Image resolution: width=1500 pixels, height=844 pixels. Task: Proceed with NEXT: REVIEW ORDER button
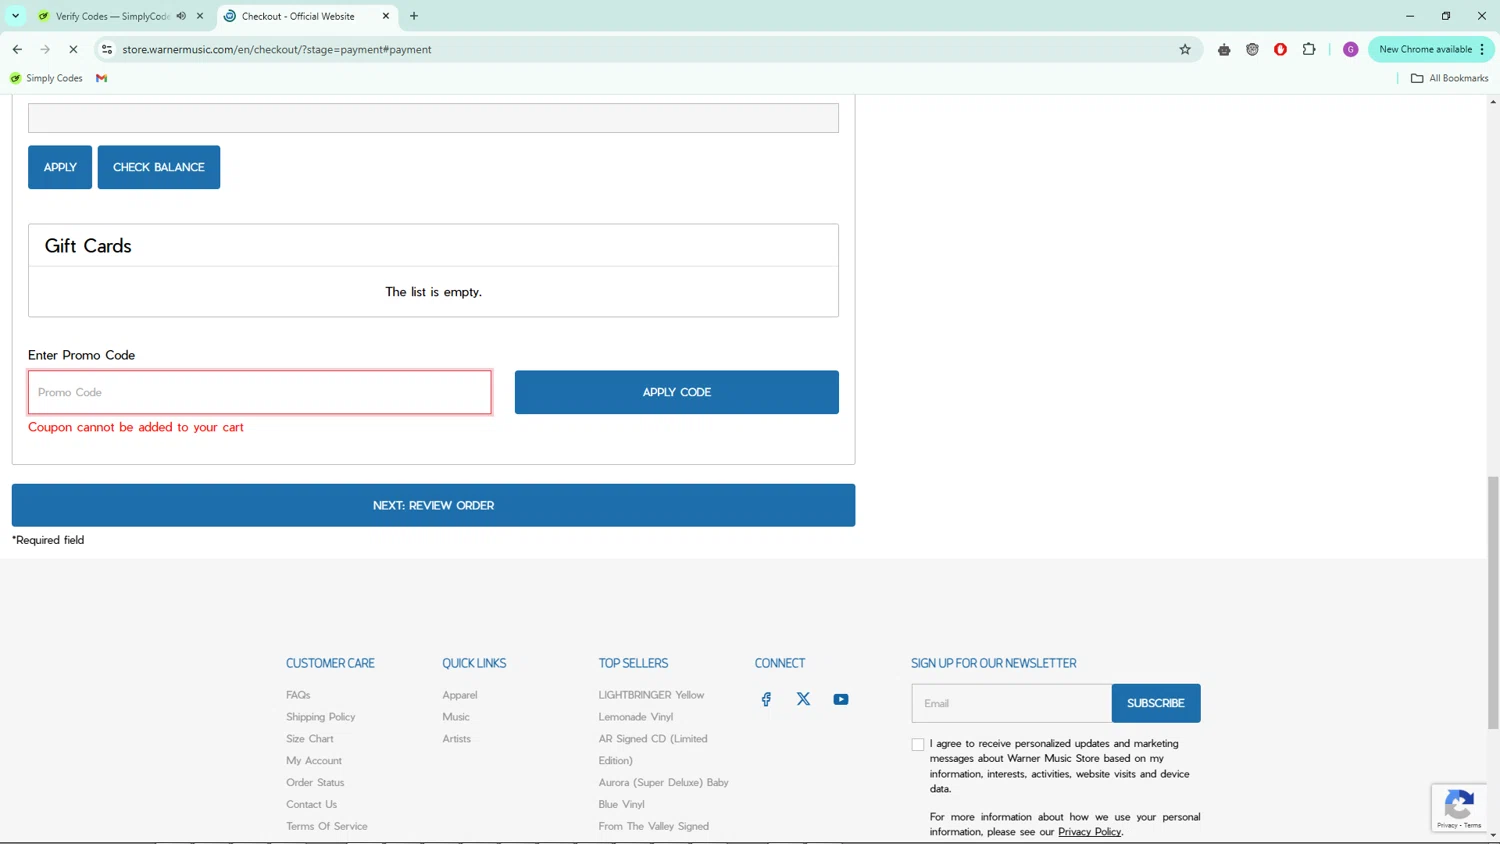point(433,505)
